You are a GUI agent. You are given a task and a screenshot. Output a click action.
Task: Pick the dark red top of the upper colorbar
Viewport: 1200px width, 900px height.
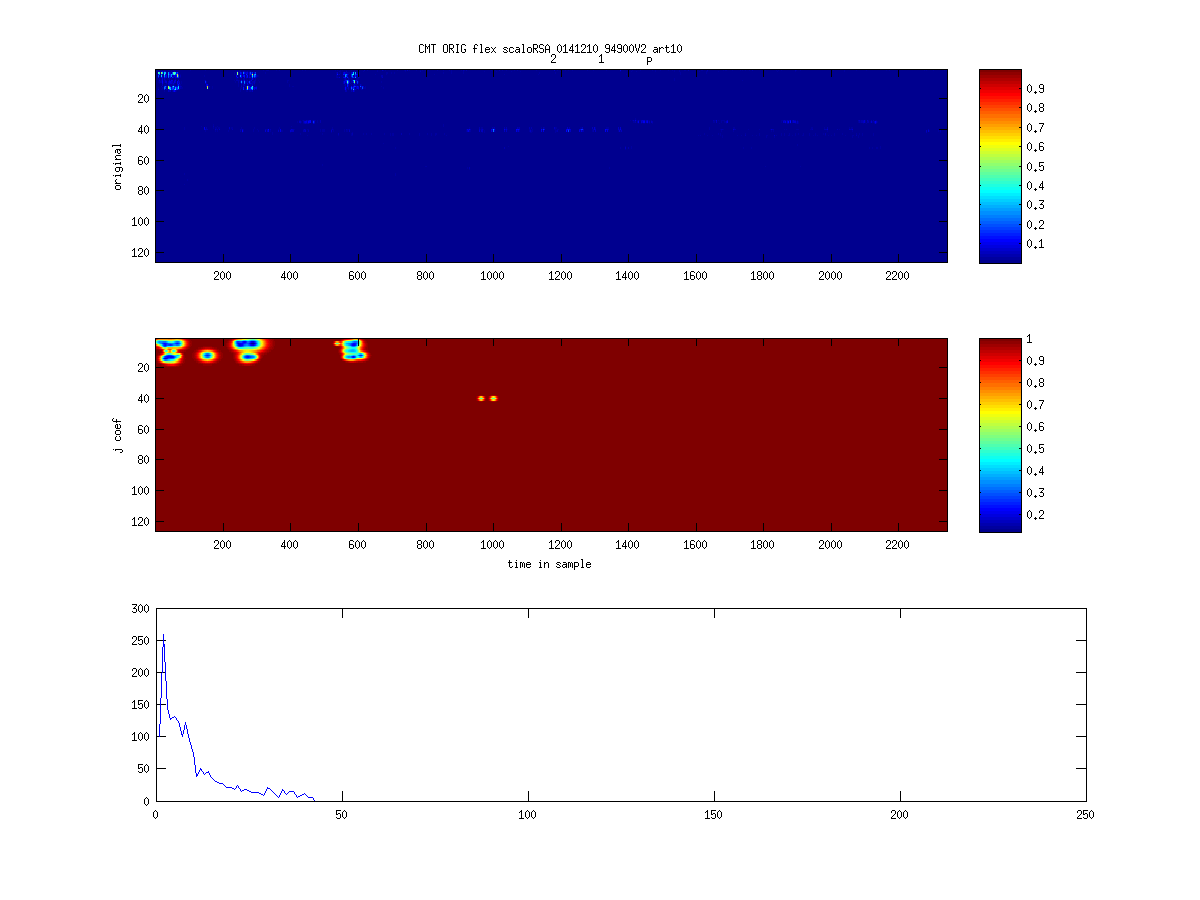click(x=999, y=74)
